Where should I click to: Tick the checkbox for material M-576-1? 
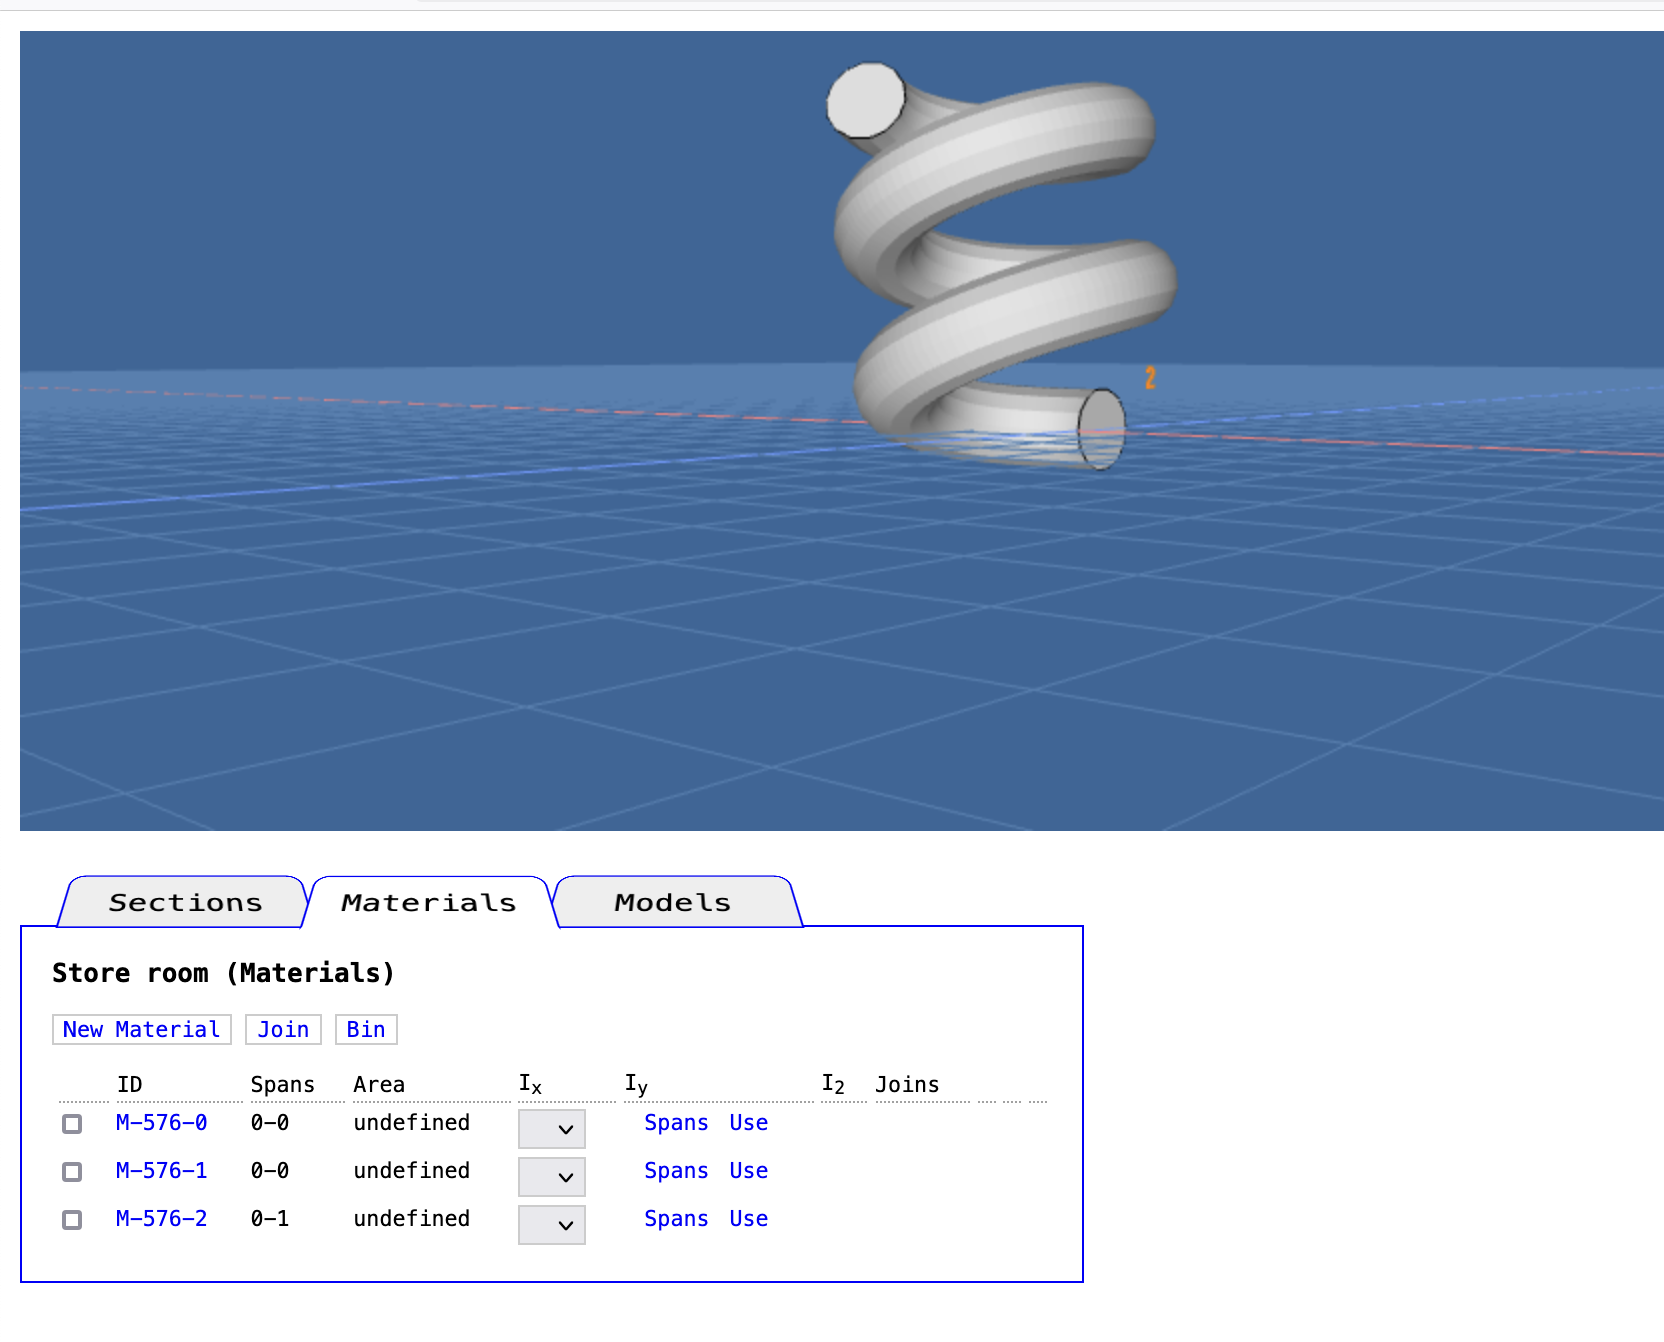point(72,1172)
